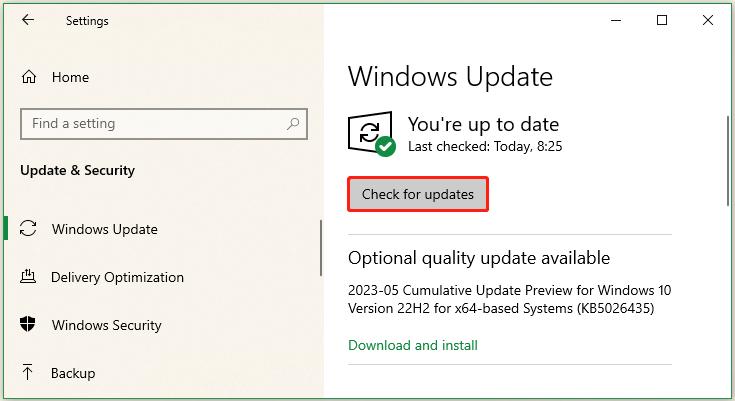Click "Last checked: Today, 8:25" text
Viewport: 735px width, 401px height.
tap(485, 146)
